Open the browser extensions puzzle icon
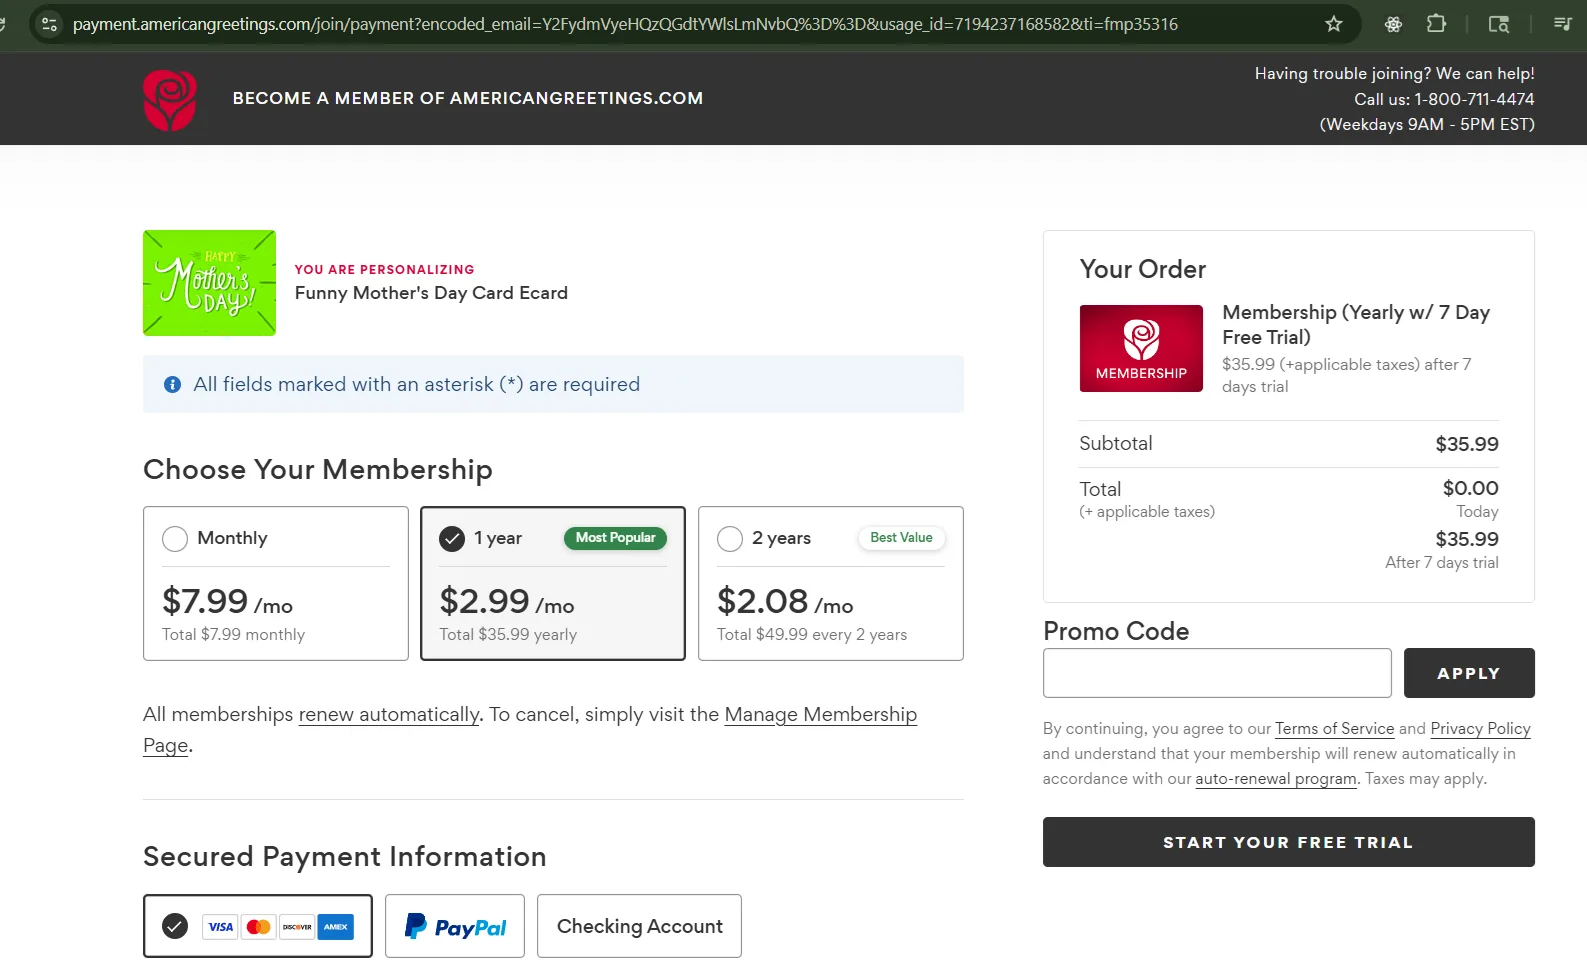 pos(1436,24)
